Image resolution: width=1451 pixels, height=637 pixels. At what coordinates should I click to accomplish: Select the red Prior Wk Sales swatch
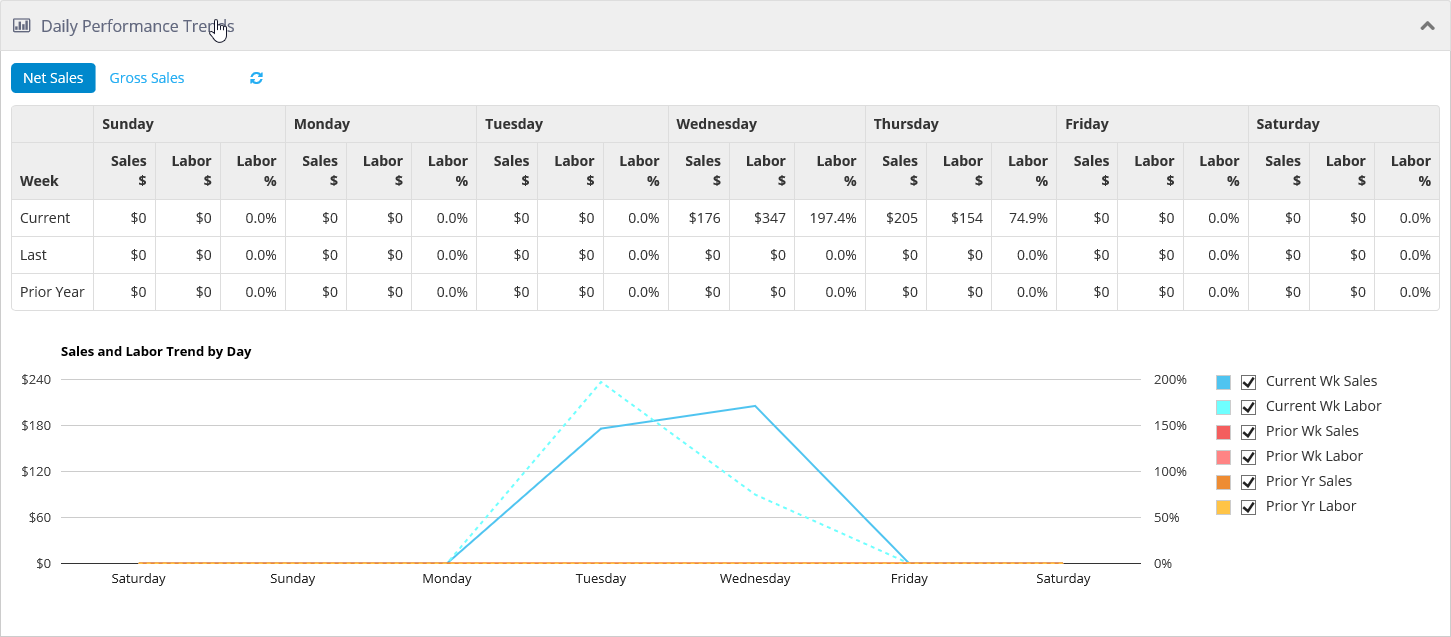(1223, 432)
